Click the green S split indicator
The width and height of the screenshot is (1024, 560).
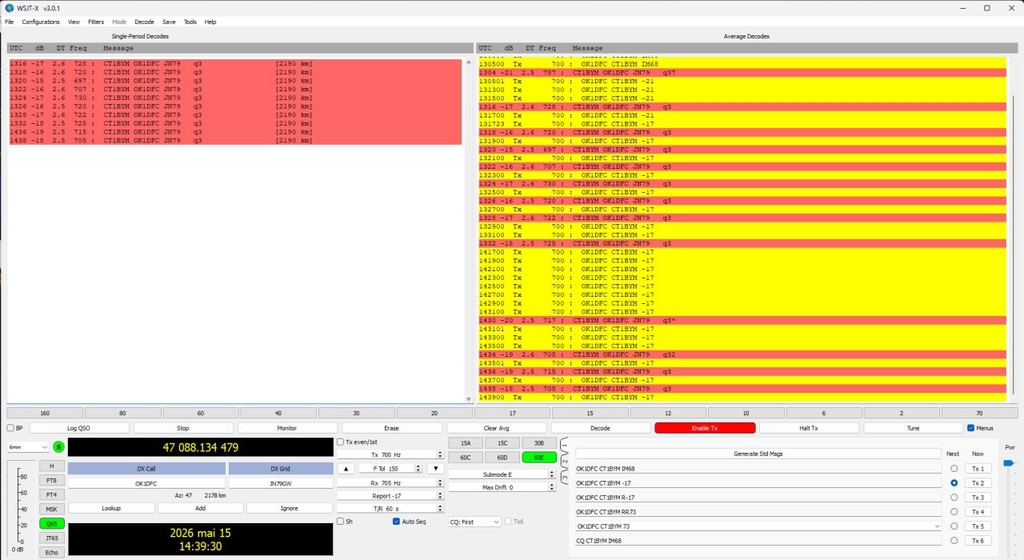59,447
